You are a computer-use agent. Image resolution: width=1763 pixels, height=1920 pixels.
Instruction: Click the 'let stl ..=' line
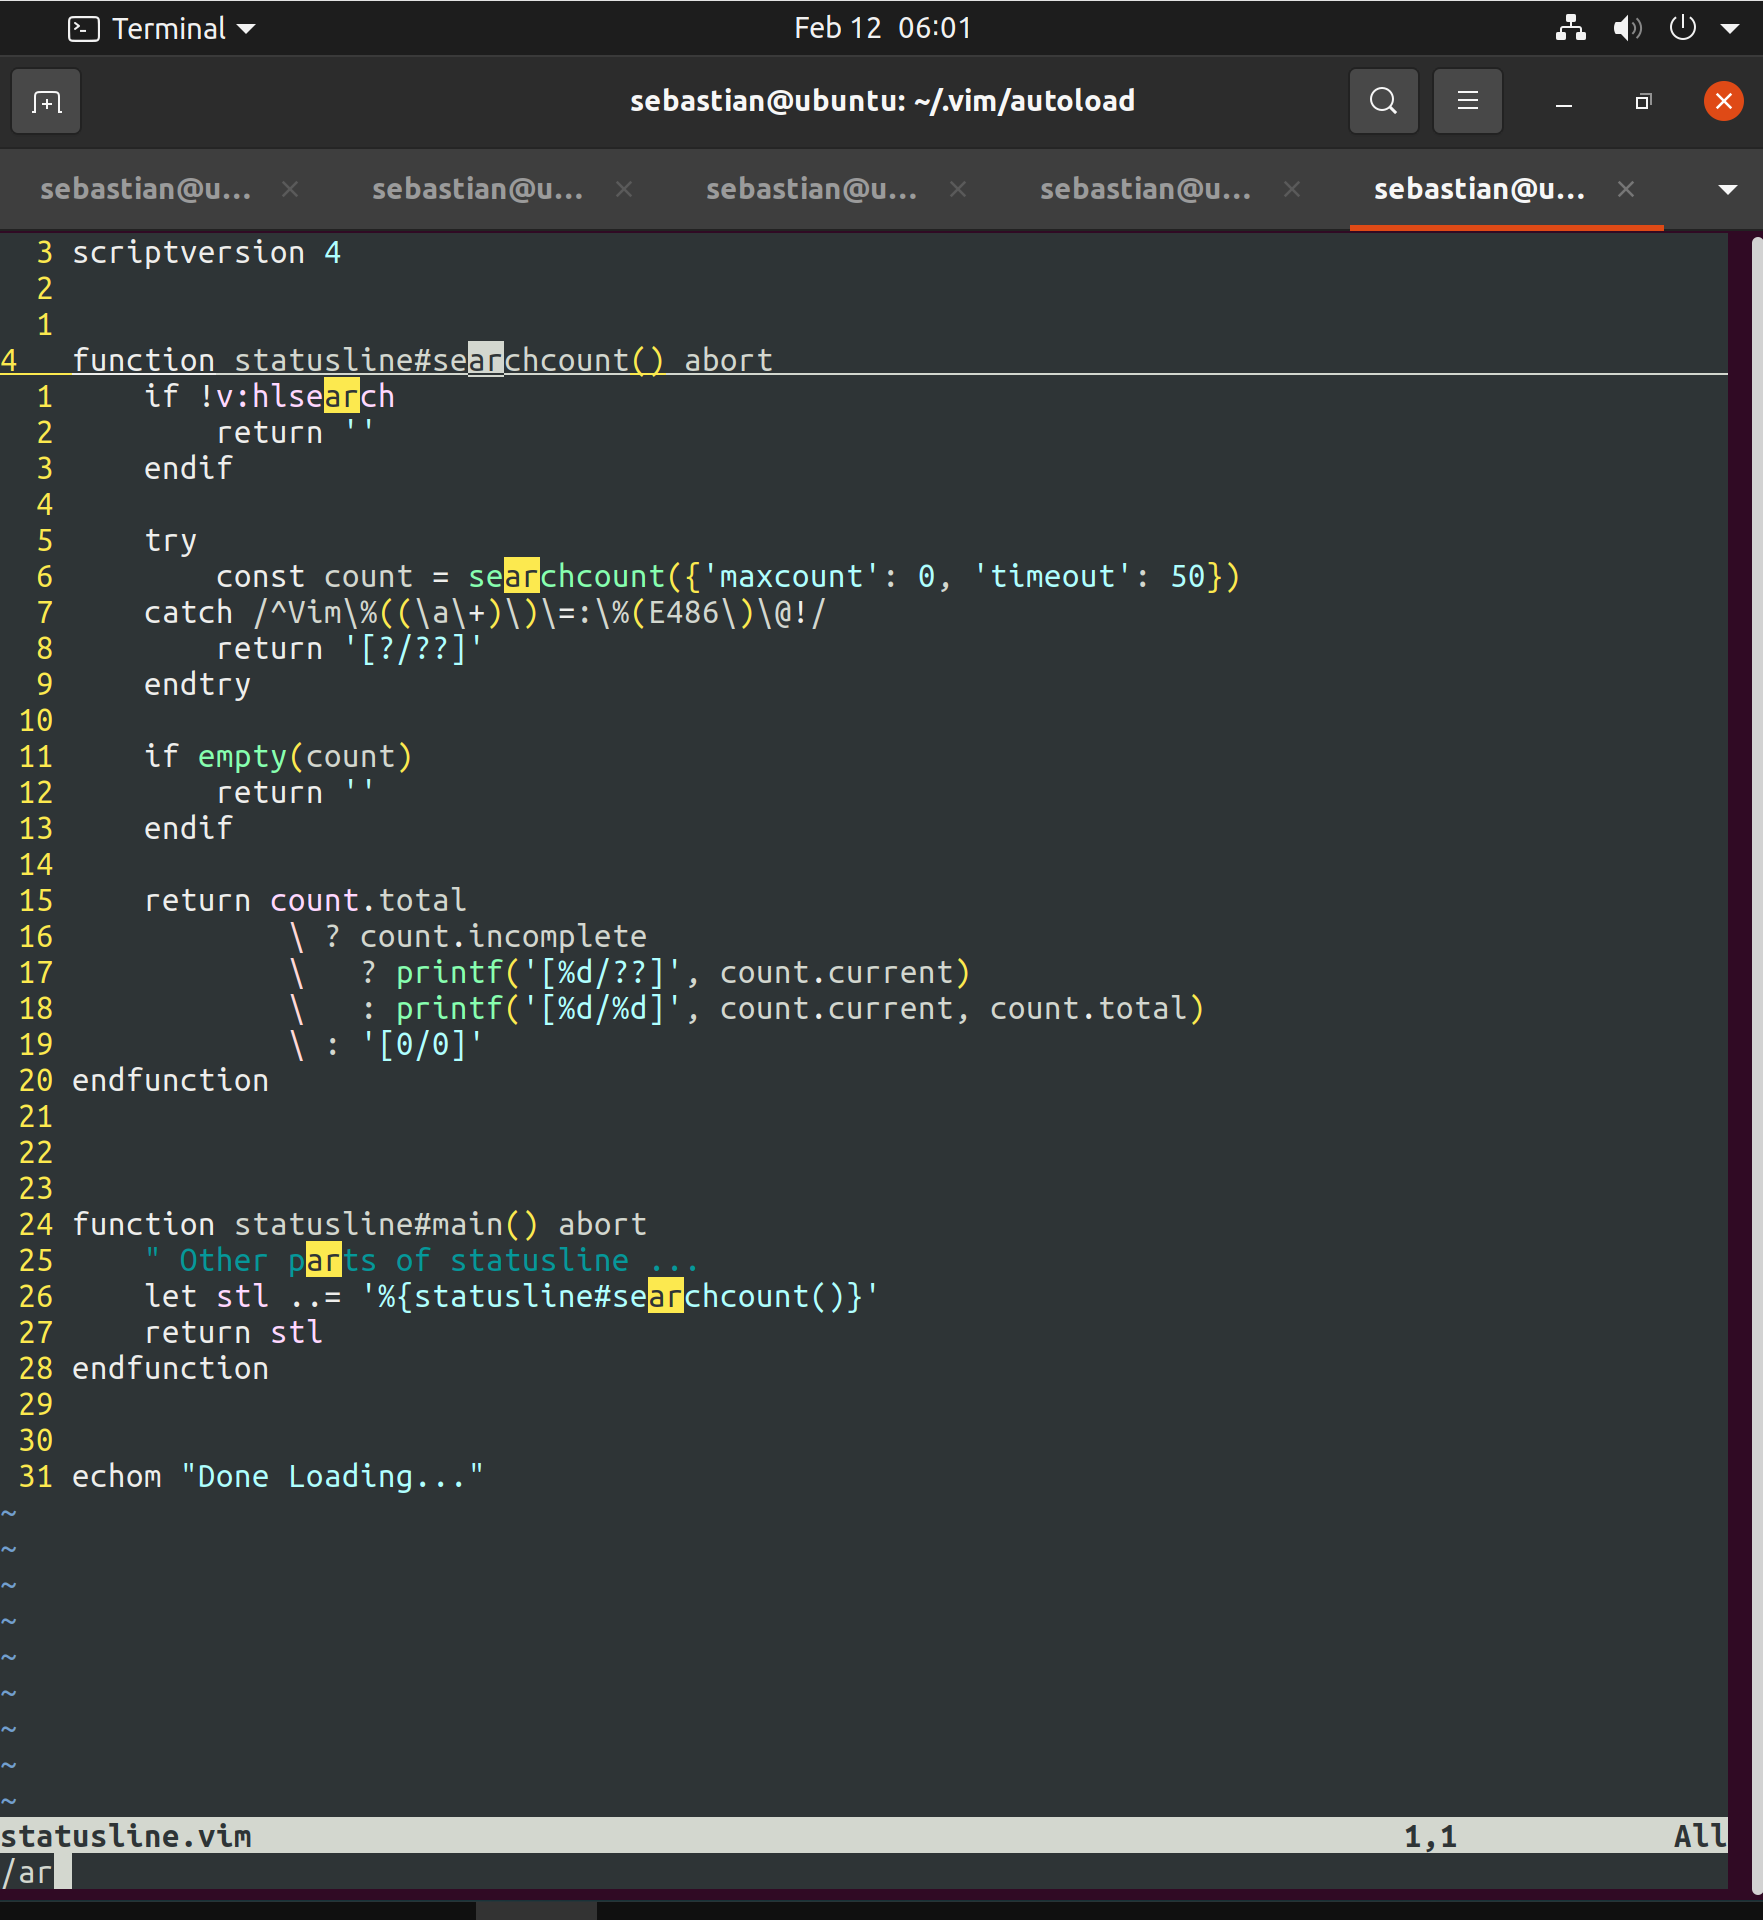click(x=512, y=1297)
